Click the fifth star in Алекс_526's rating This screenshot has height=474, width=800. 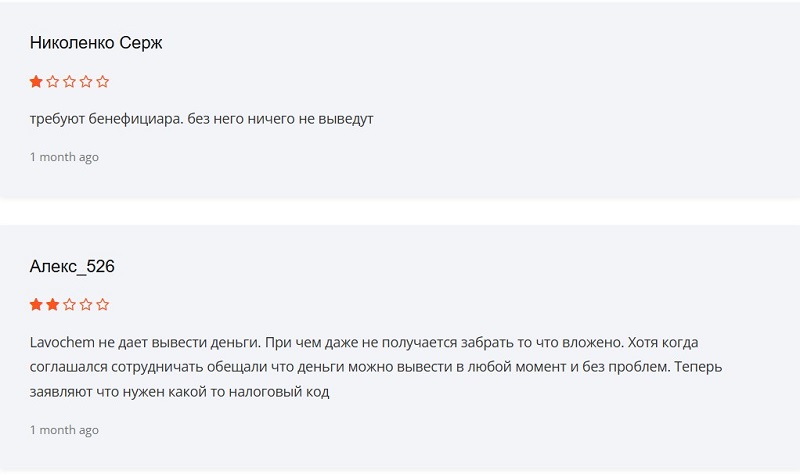103,304
